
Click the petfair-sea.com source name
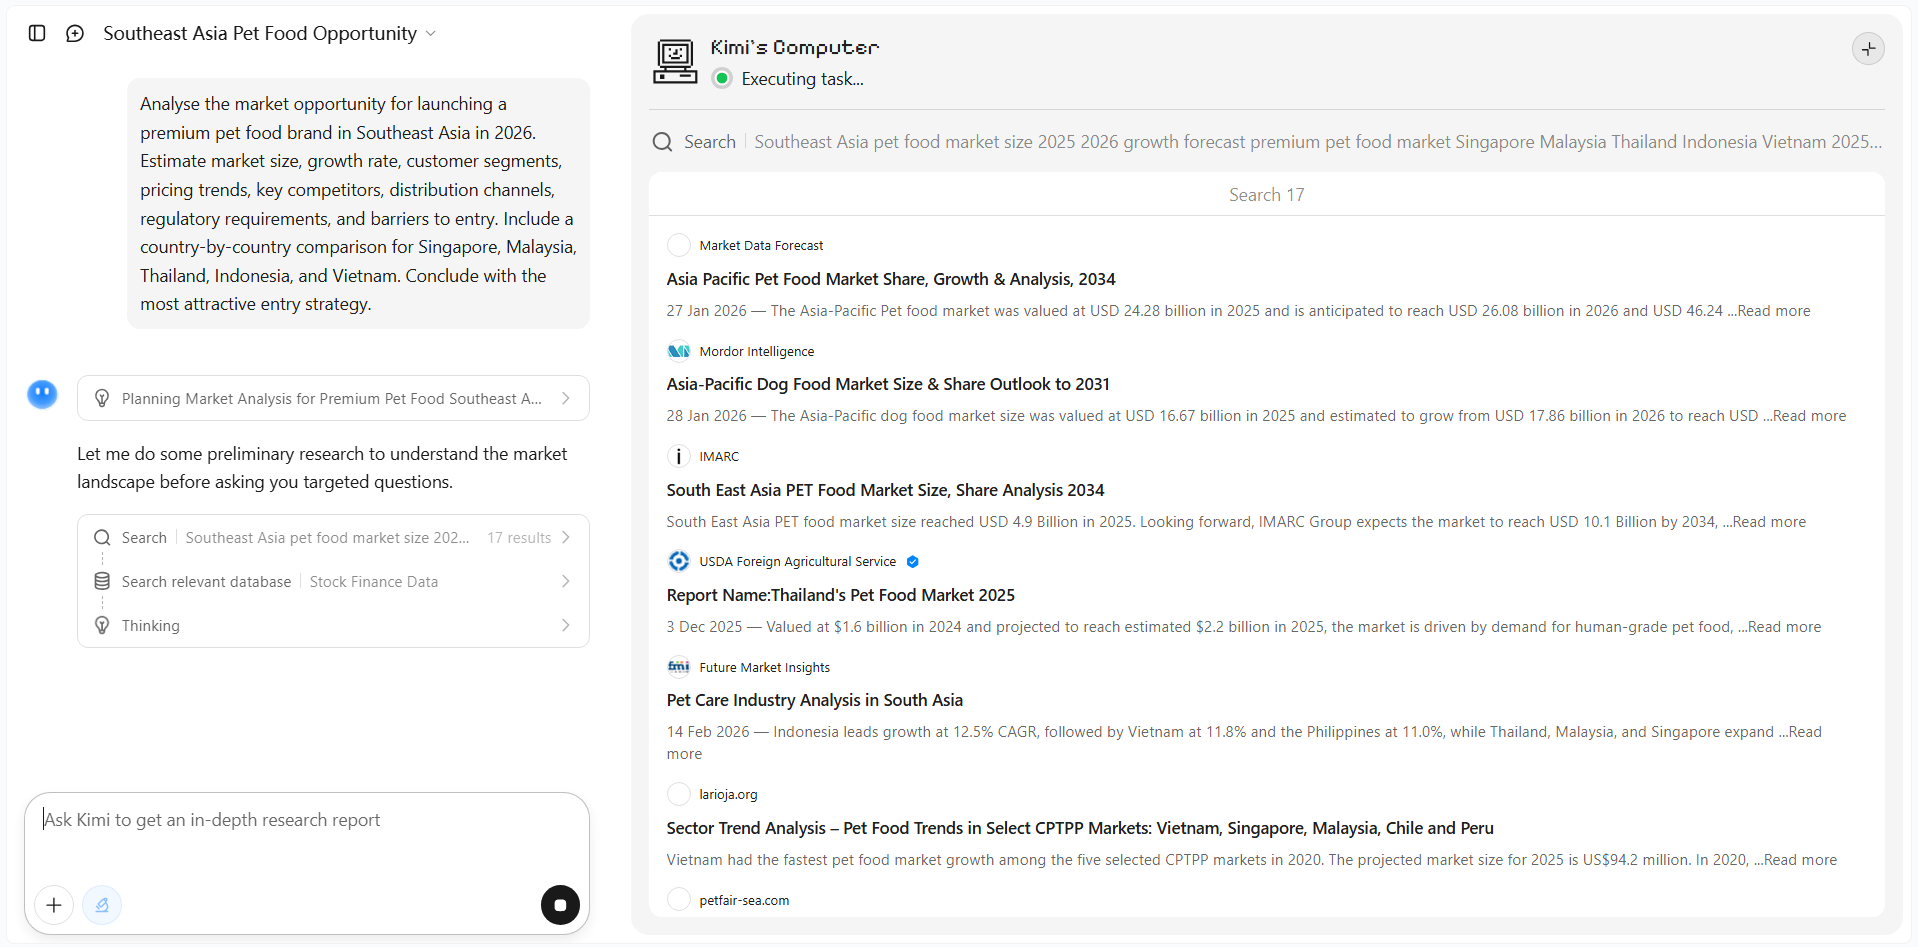pyautogui.click(x=744, y=900)
